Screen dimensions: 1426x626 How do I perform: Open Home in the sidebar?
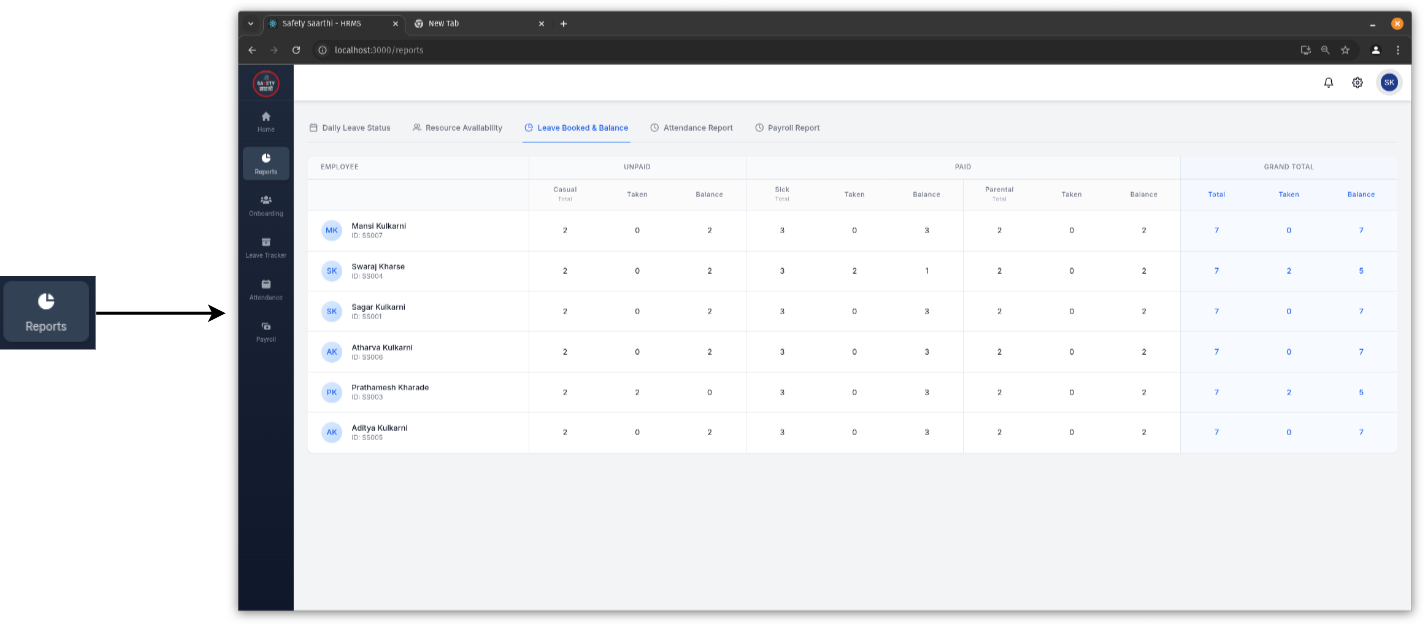click(x=266, y=121)
